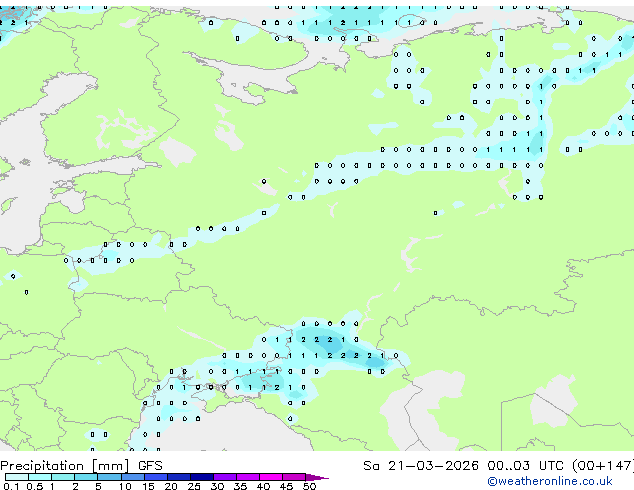Click the '50' legend label
The width and height of the screenshot is (634, 490).
tap(310, 486)
